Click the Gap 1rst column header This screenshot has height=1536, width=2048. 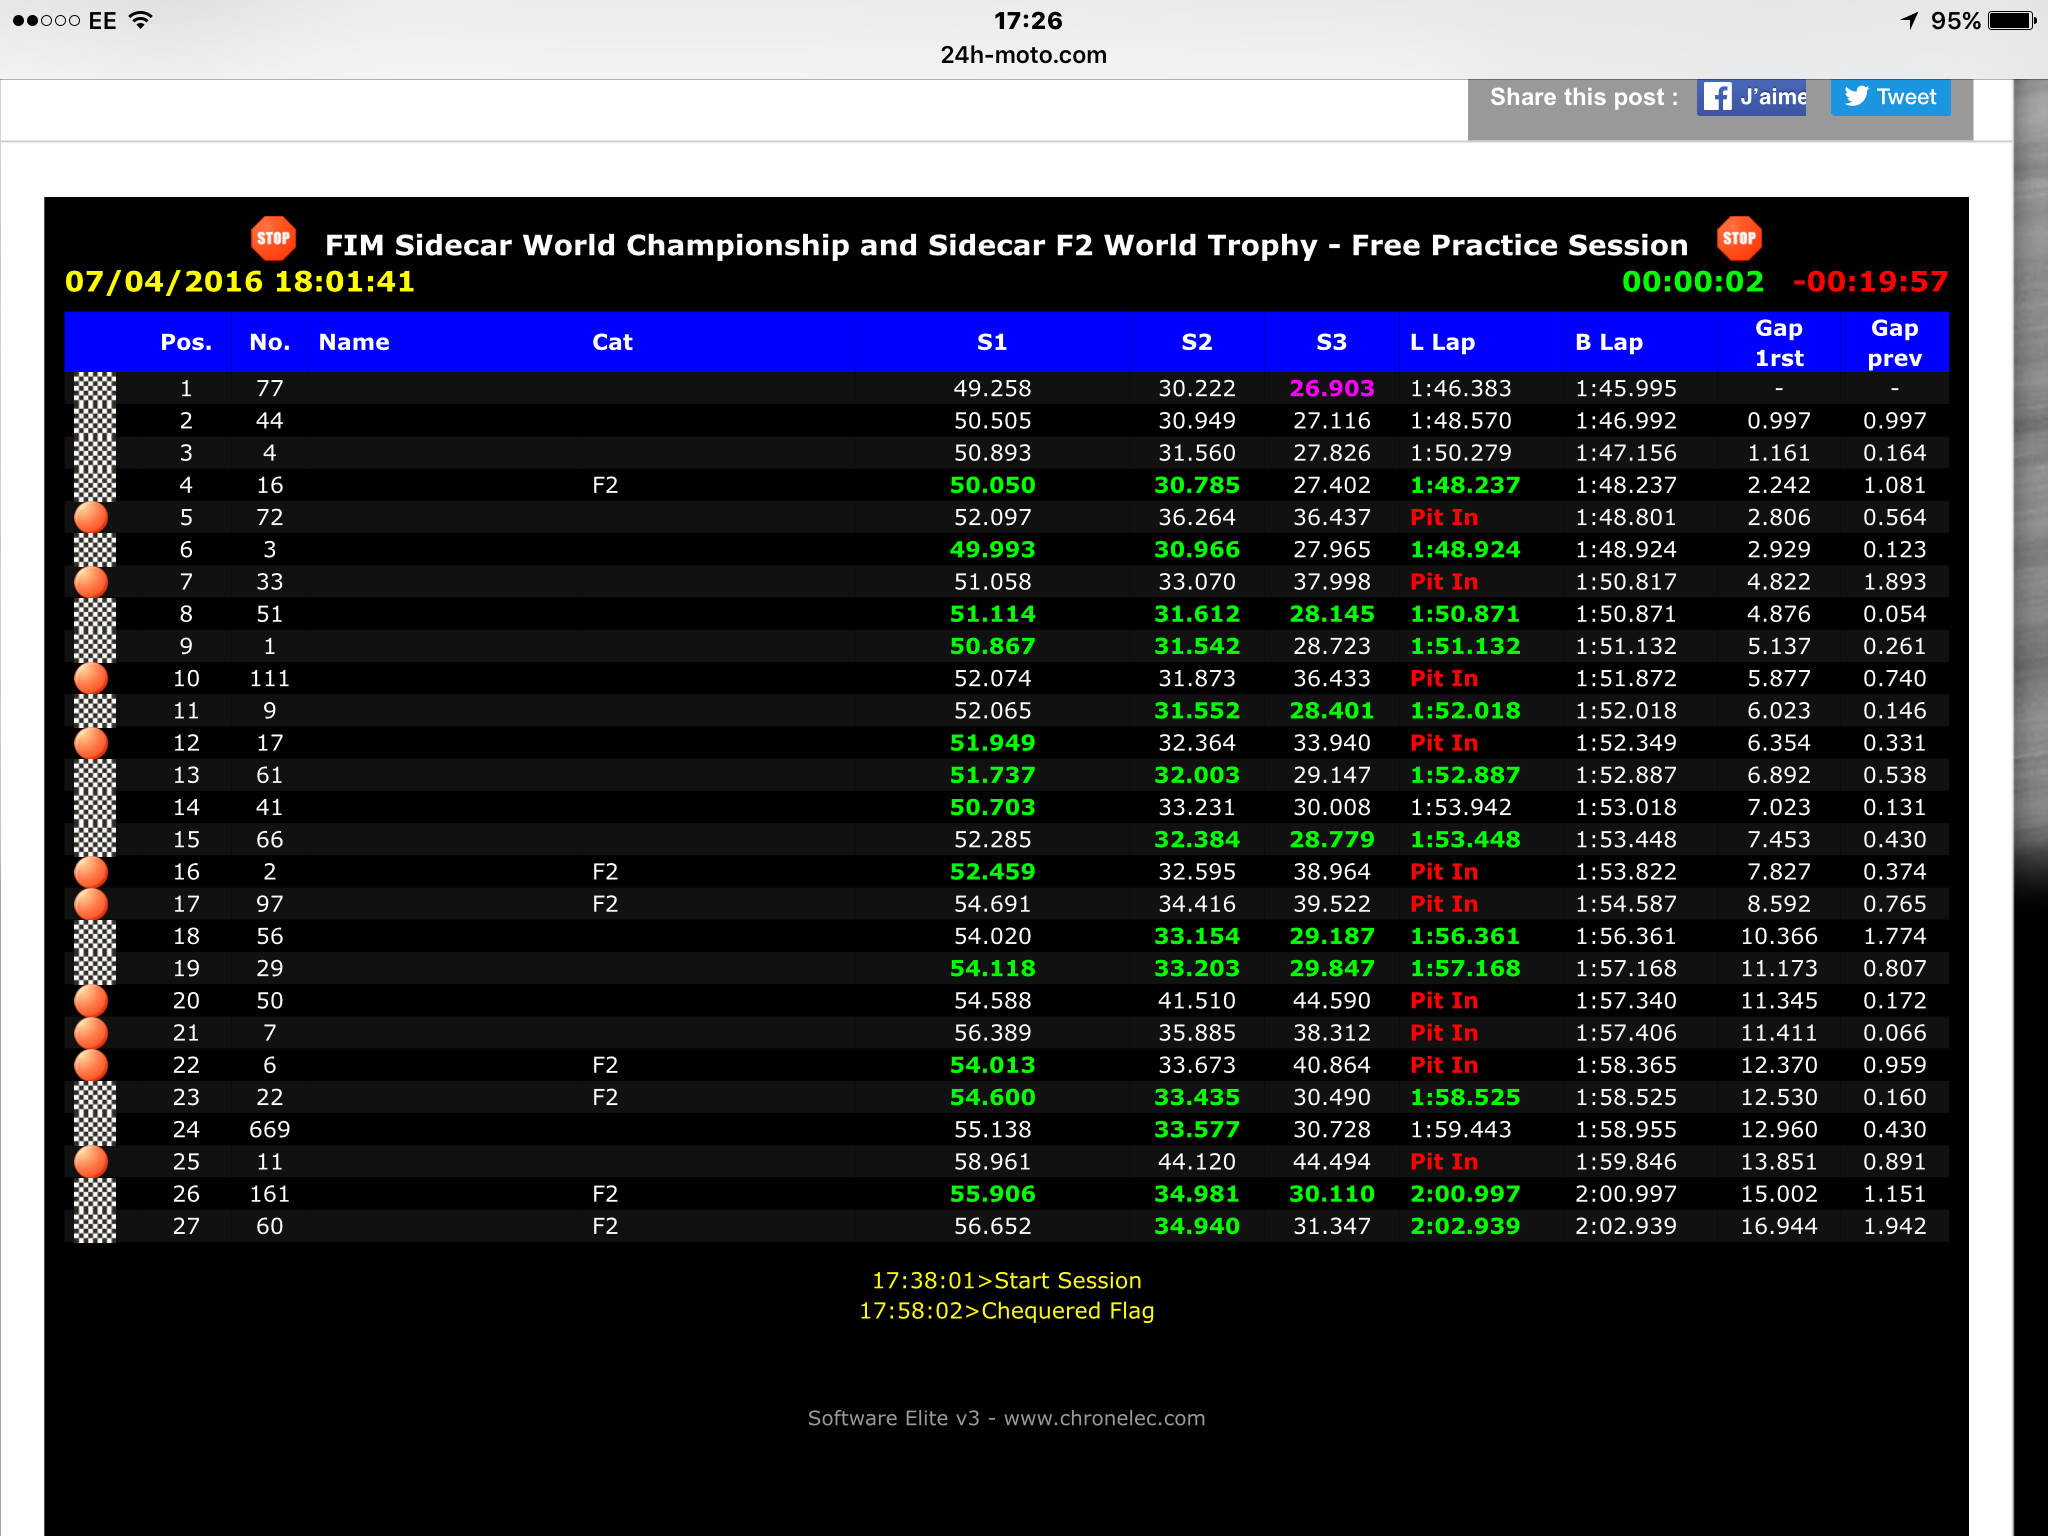1779,343
